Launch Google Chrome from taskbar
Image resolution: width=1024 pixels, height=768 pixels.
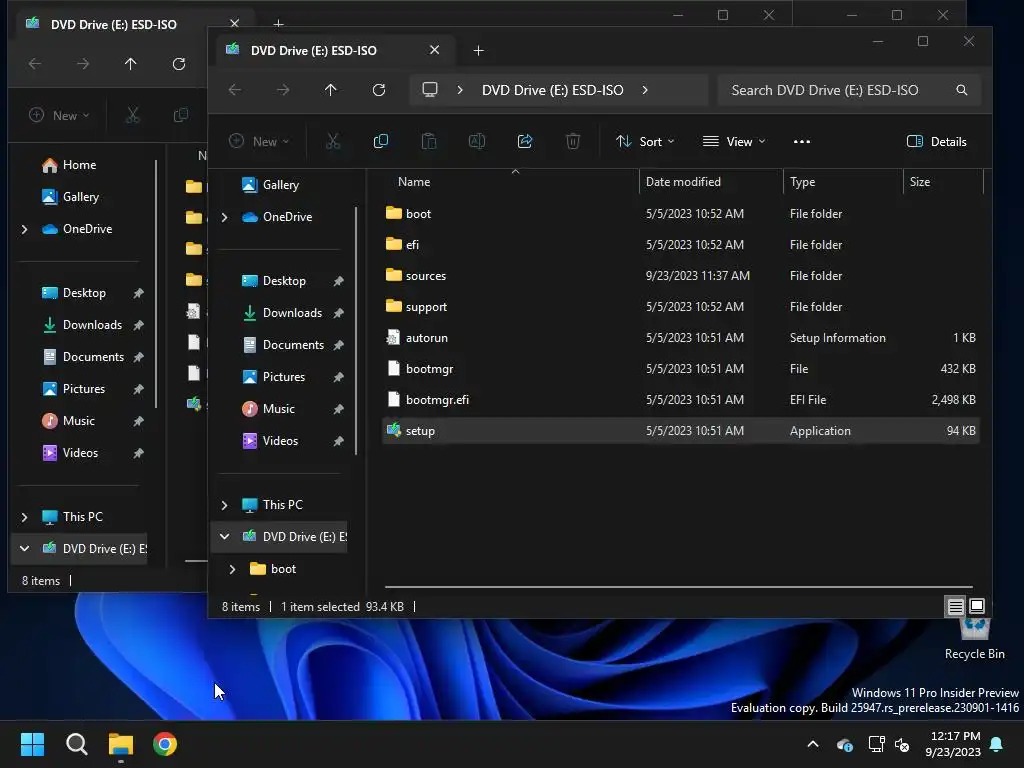(165, 744)
